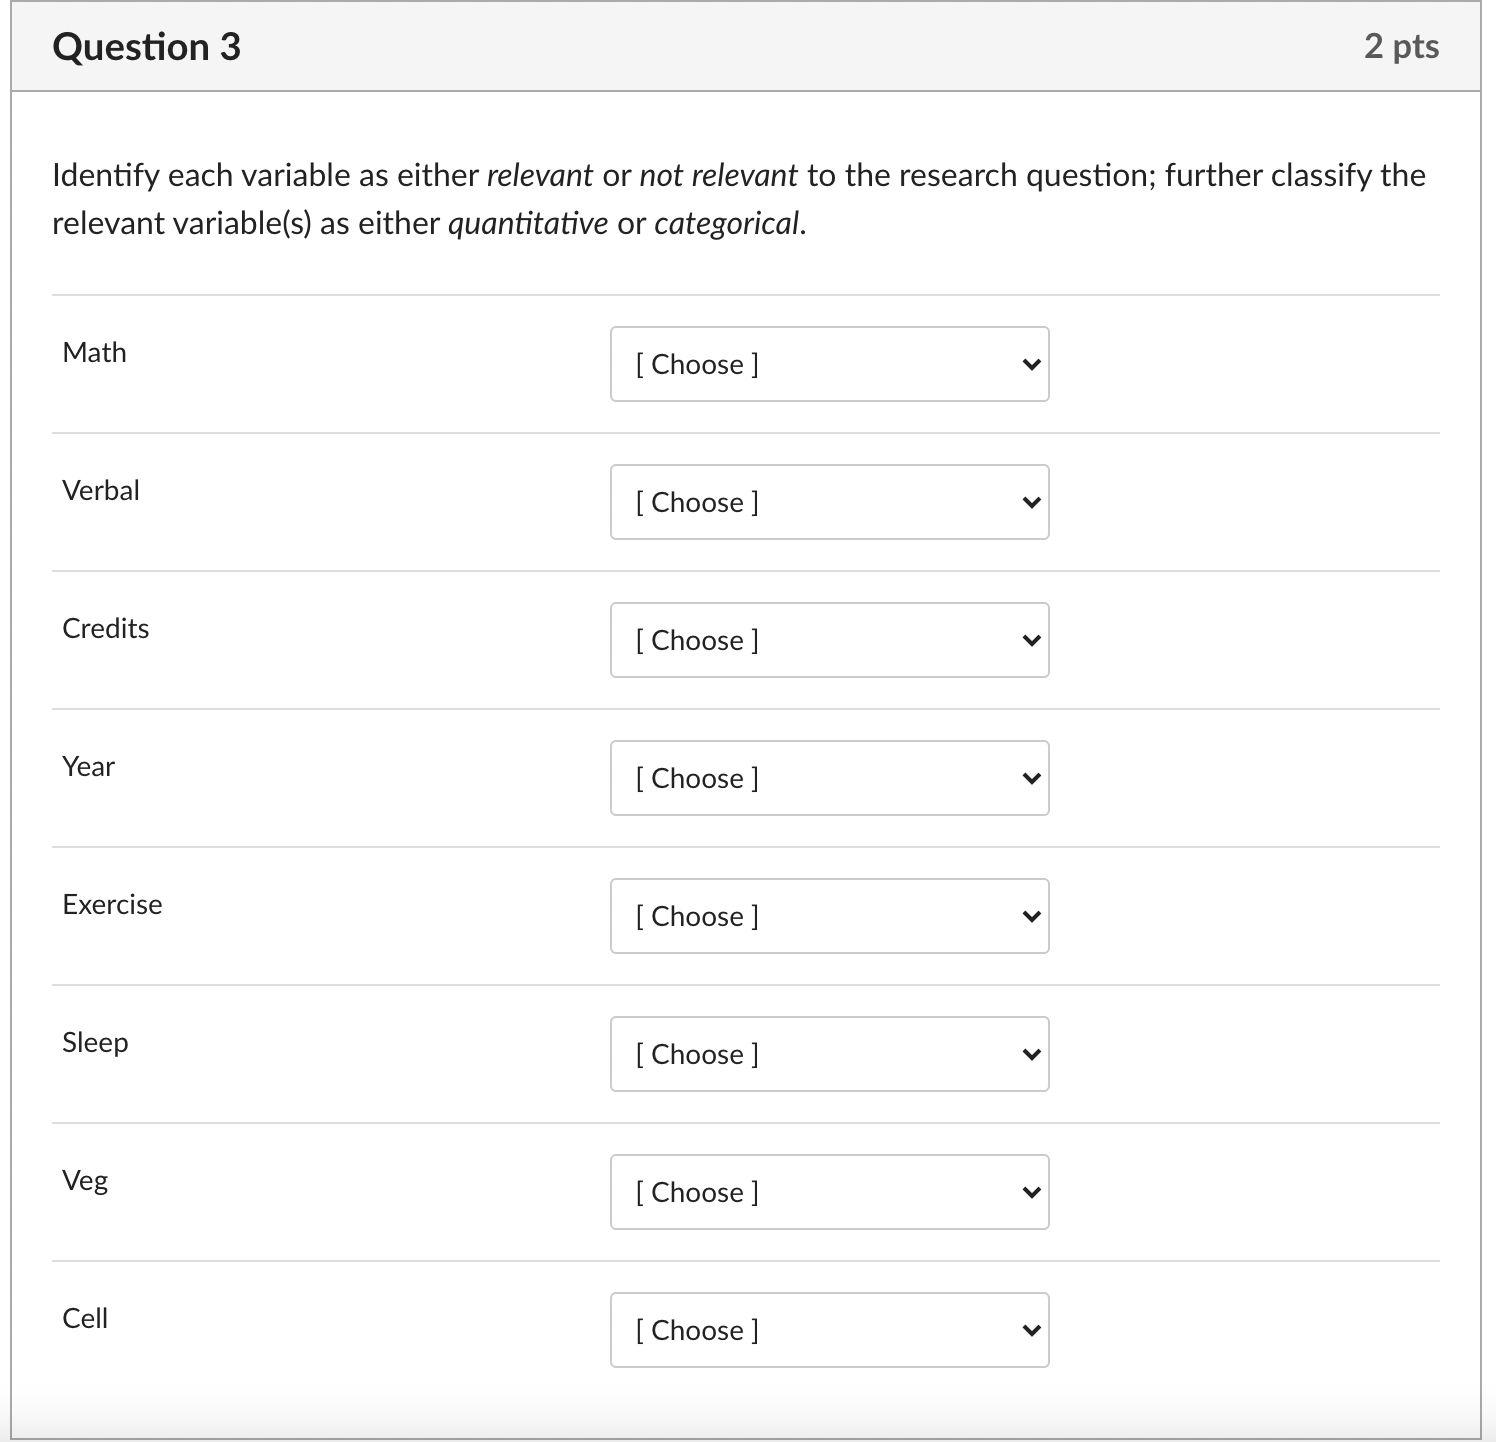The height and width of the screenshot is (1442, 1496).
Task: Click the chevron on the Sleep selector
Action: pos(1031,1054)
